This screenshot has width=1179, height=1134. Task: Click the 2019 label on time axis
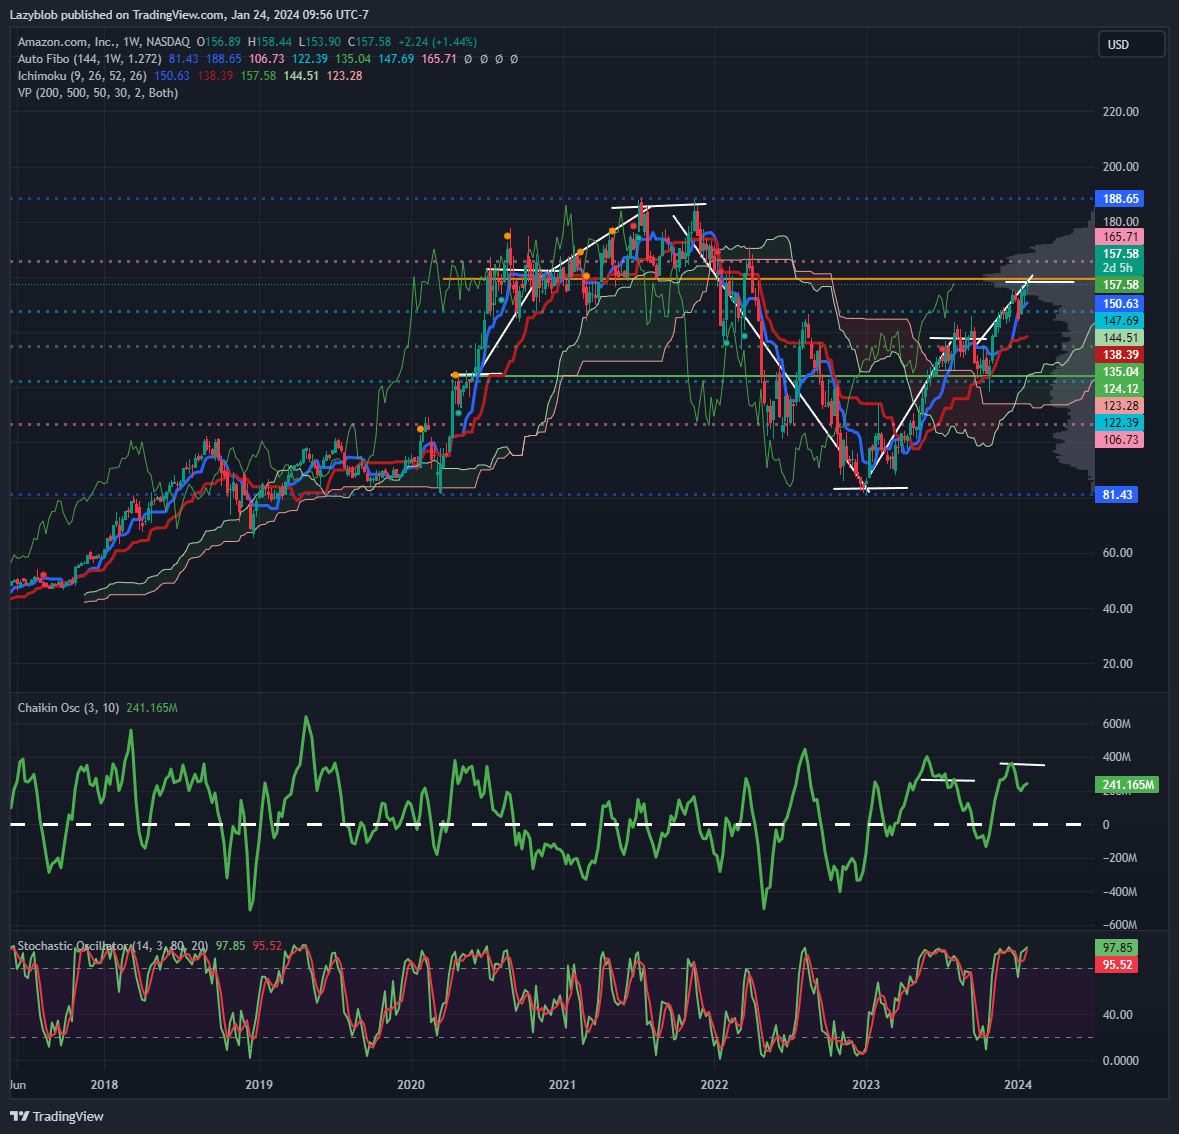259,1084
